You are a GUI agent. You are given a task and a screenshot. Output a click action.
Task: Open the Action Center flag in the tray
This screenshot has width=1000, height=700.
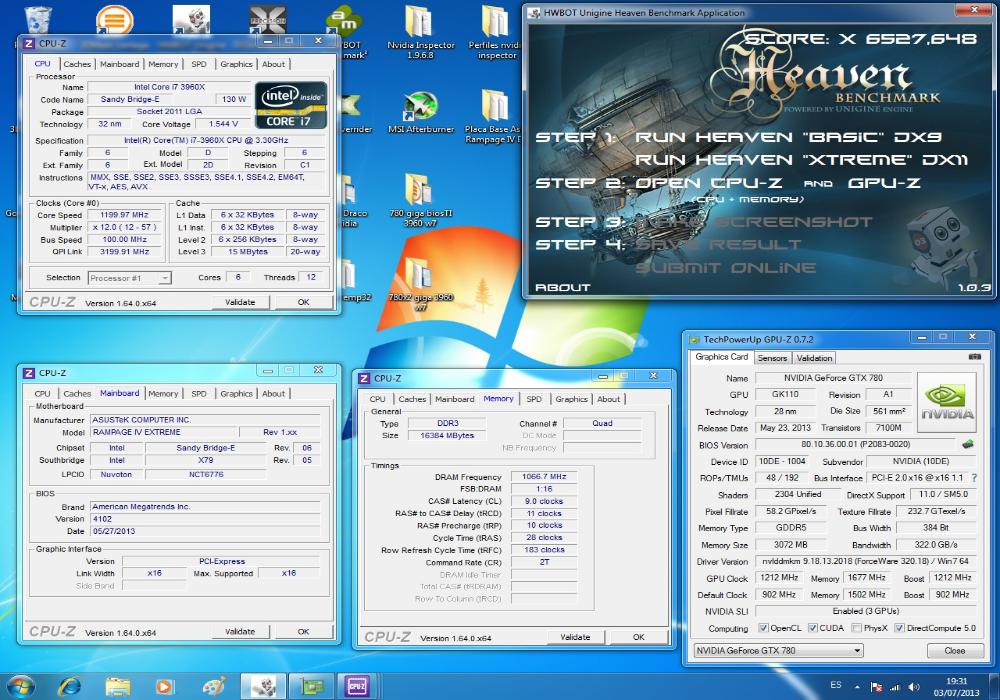pos(877,687)
